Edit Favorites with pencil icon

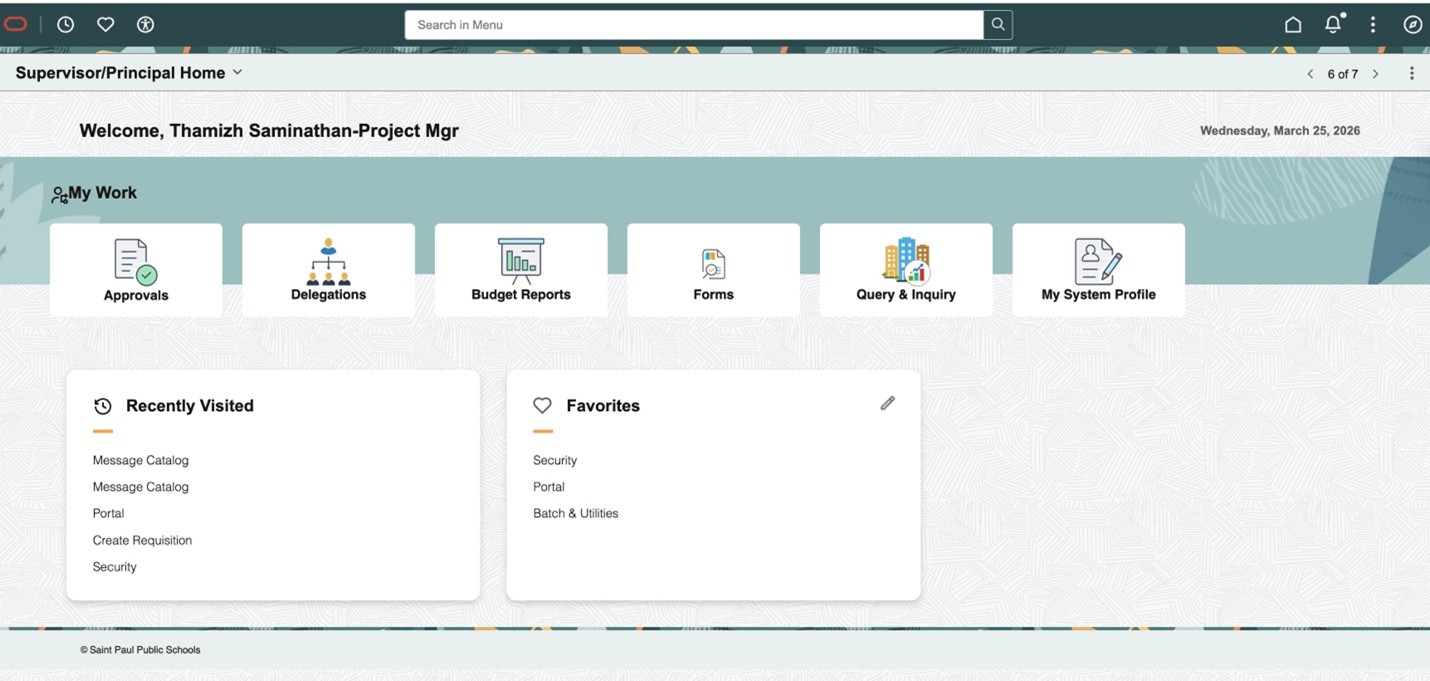click(x=887, y=403)
